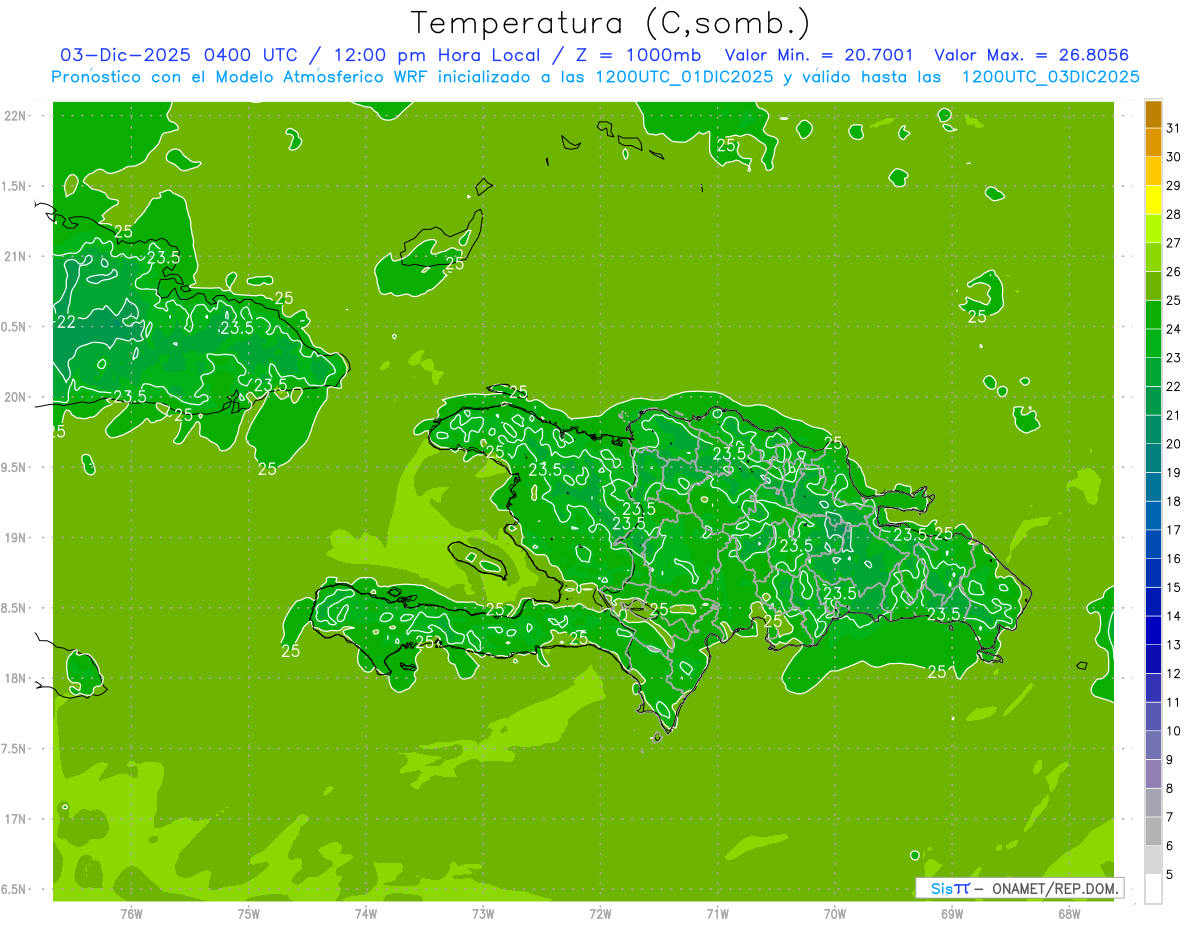Image resolution: width=1200 pixels, height=927 pixels.
Task: Click the "75W" longitude axis label
Action: pos(249,914)
